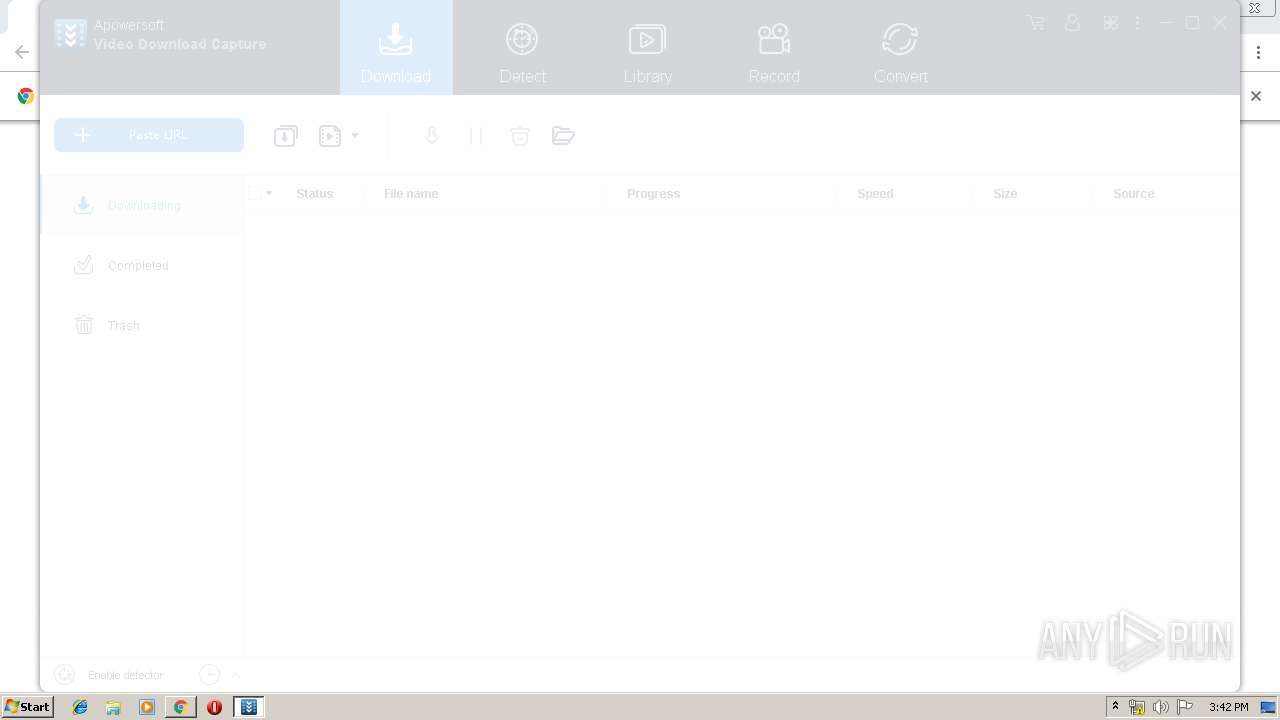Open the user account icon
1280x720 pixels.
coord(1073,22)
